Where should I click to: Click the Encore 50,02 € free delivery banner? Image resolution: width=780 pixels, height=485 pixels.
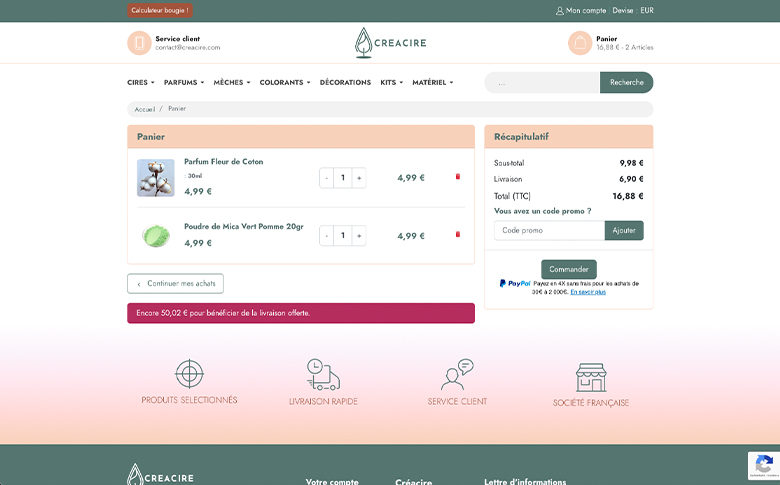point(301,313)
